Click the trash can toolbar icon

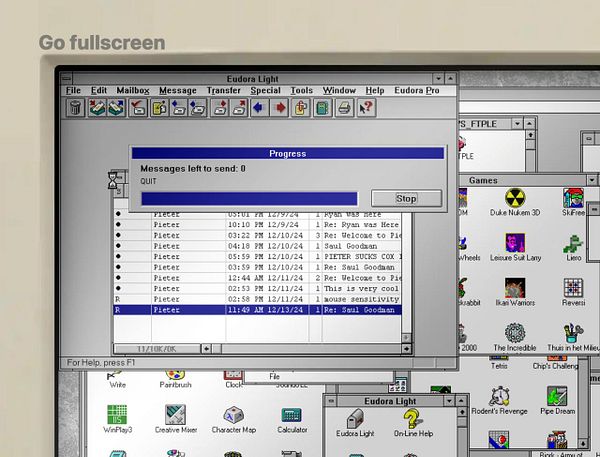75,108
